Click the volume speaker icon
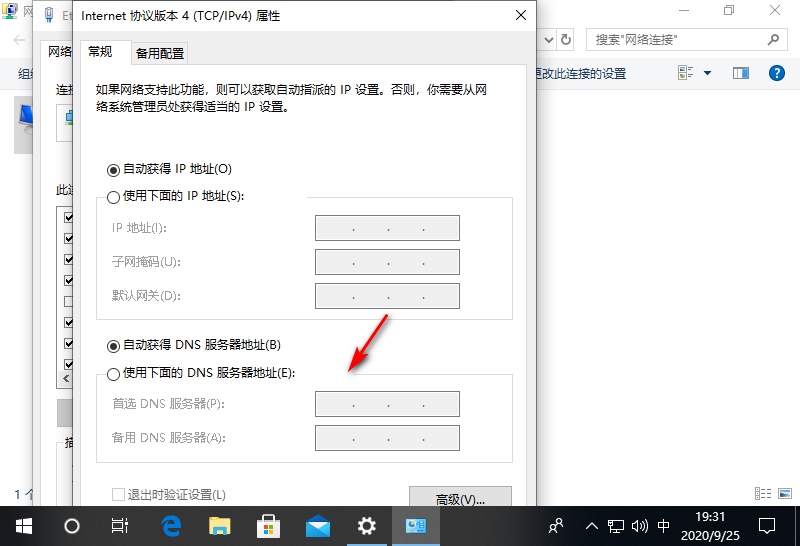Viewport: 800px width, 546px height. point(640,526)
